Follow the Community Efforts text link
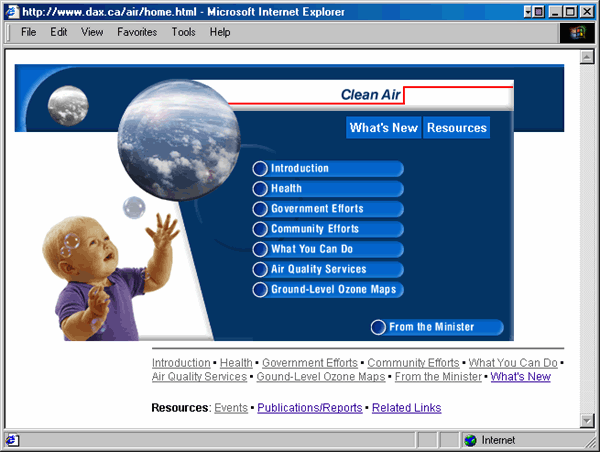Viewport: 600px width, 452px height. (x=413, y=363)
